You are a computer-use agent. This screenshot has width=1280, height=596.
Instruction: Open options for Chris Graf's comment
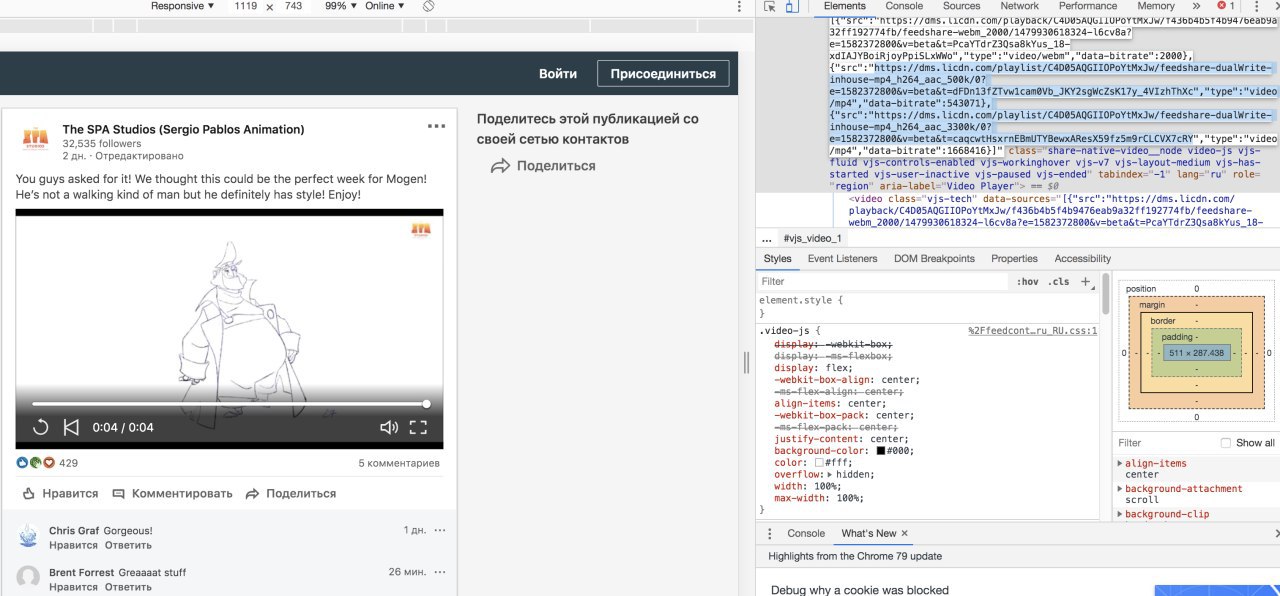click(x=440, y=530)
